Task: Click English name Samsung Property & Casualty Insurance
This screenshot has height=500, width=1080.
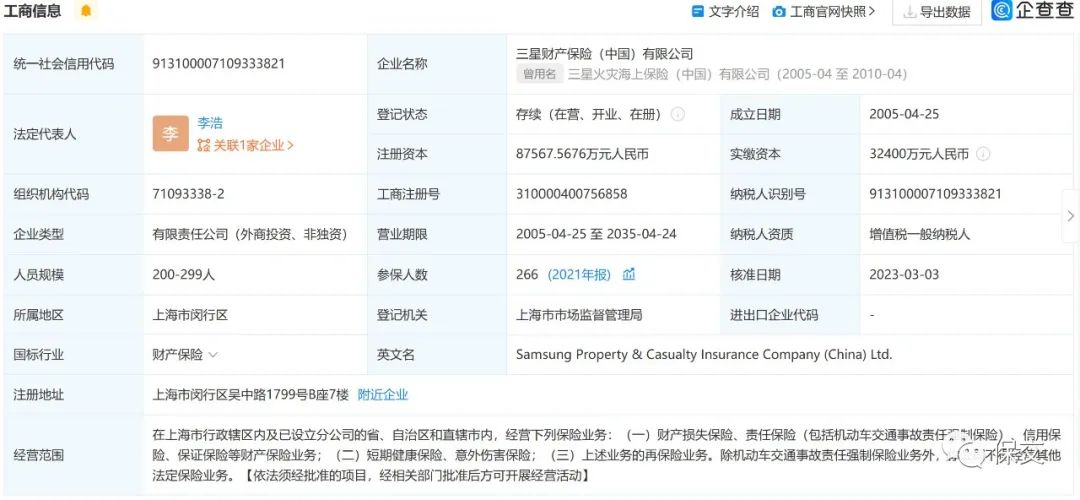Action: pos(704,355)
